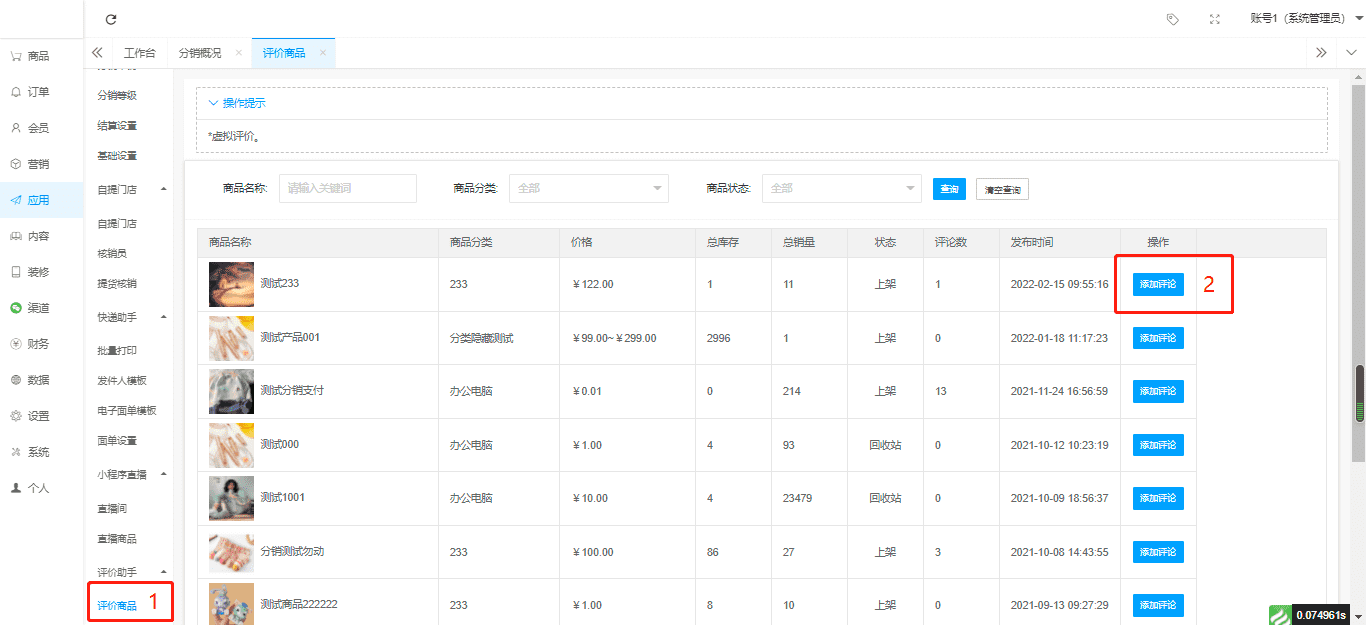Click the tag icon in header
This screenshot has width=1366, height=625.
1172,19
